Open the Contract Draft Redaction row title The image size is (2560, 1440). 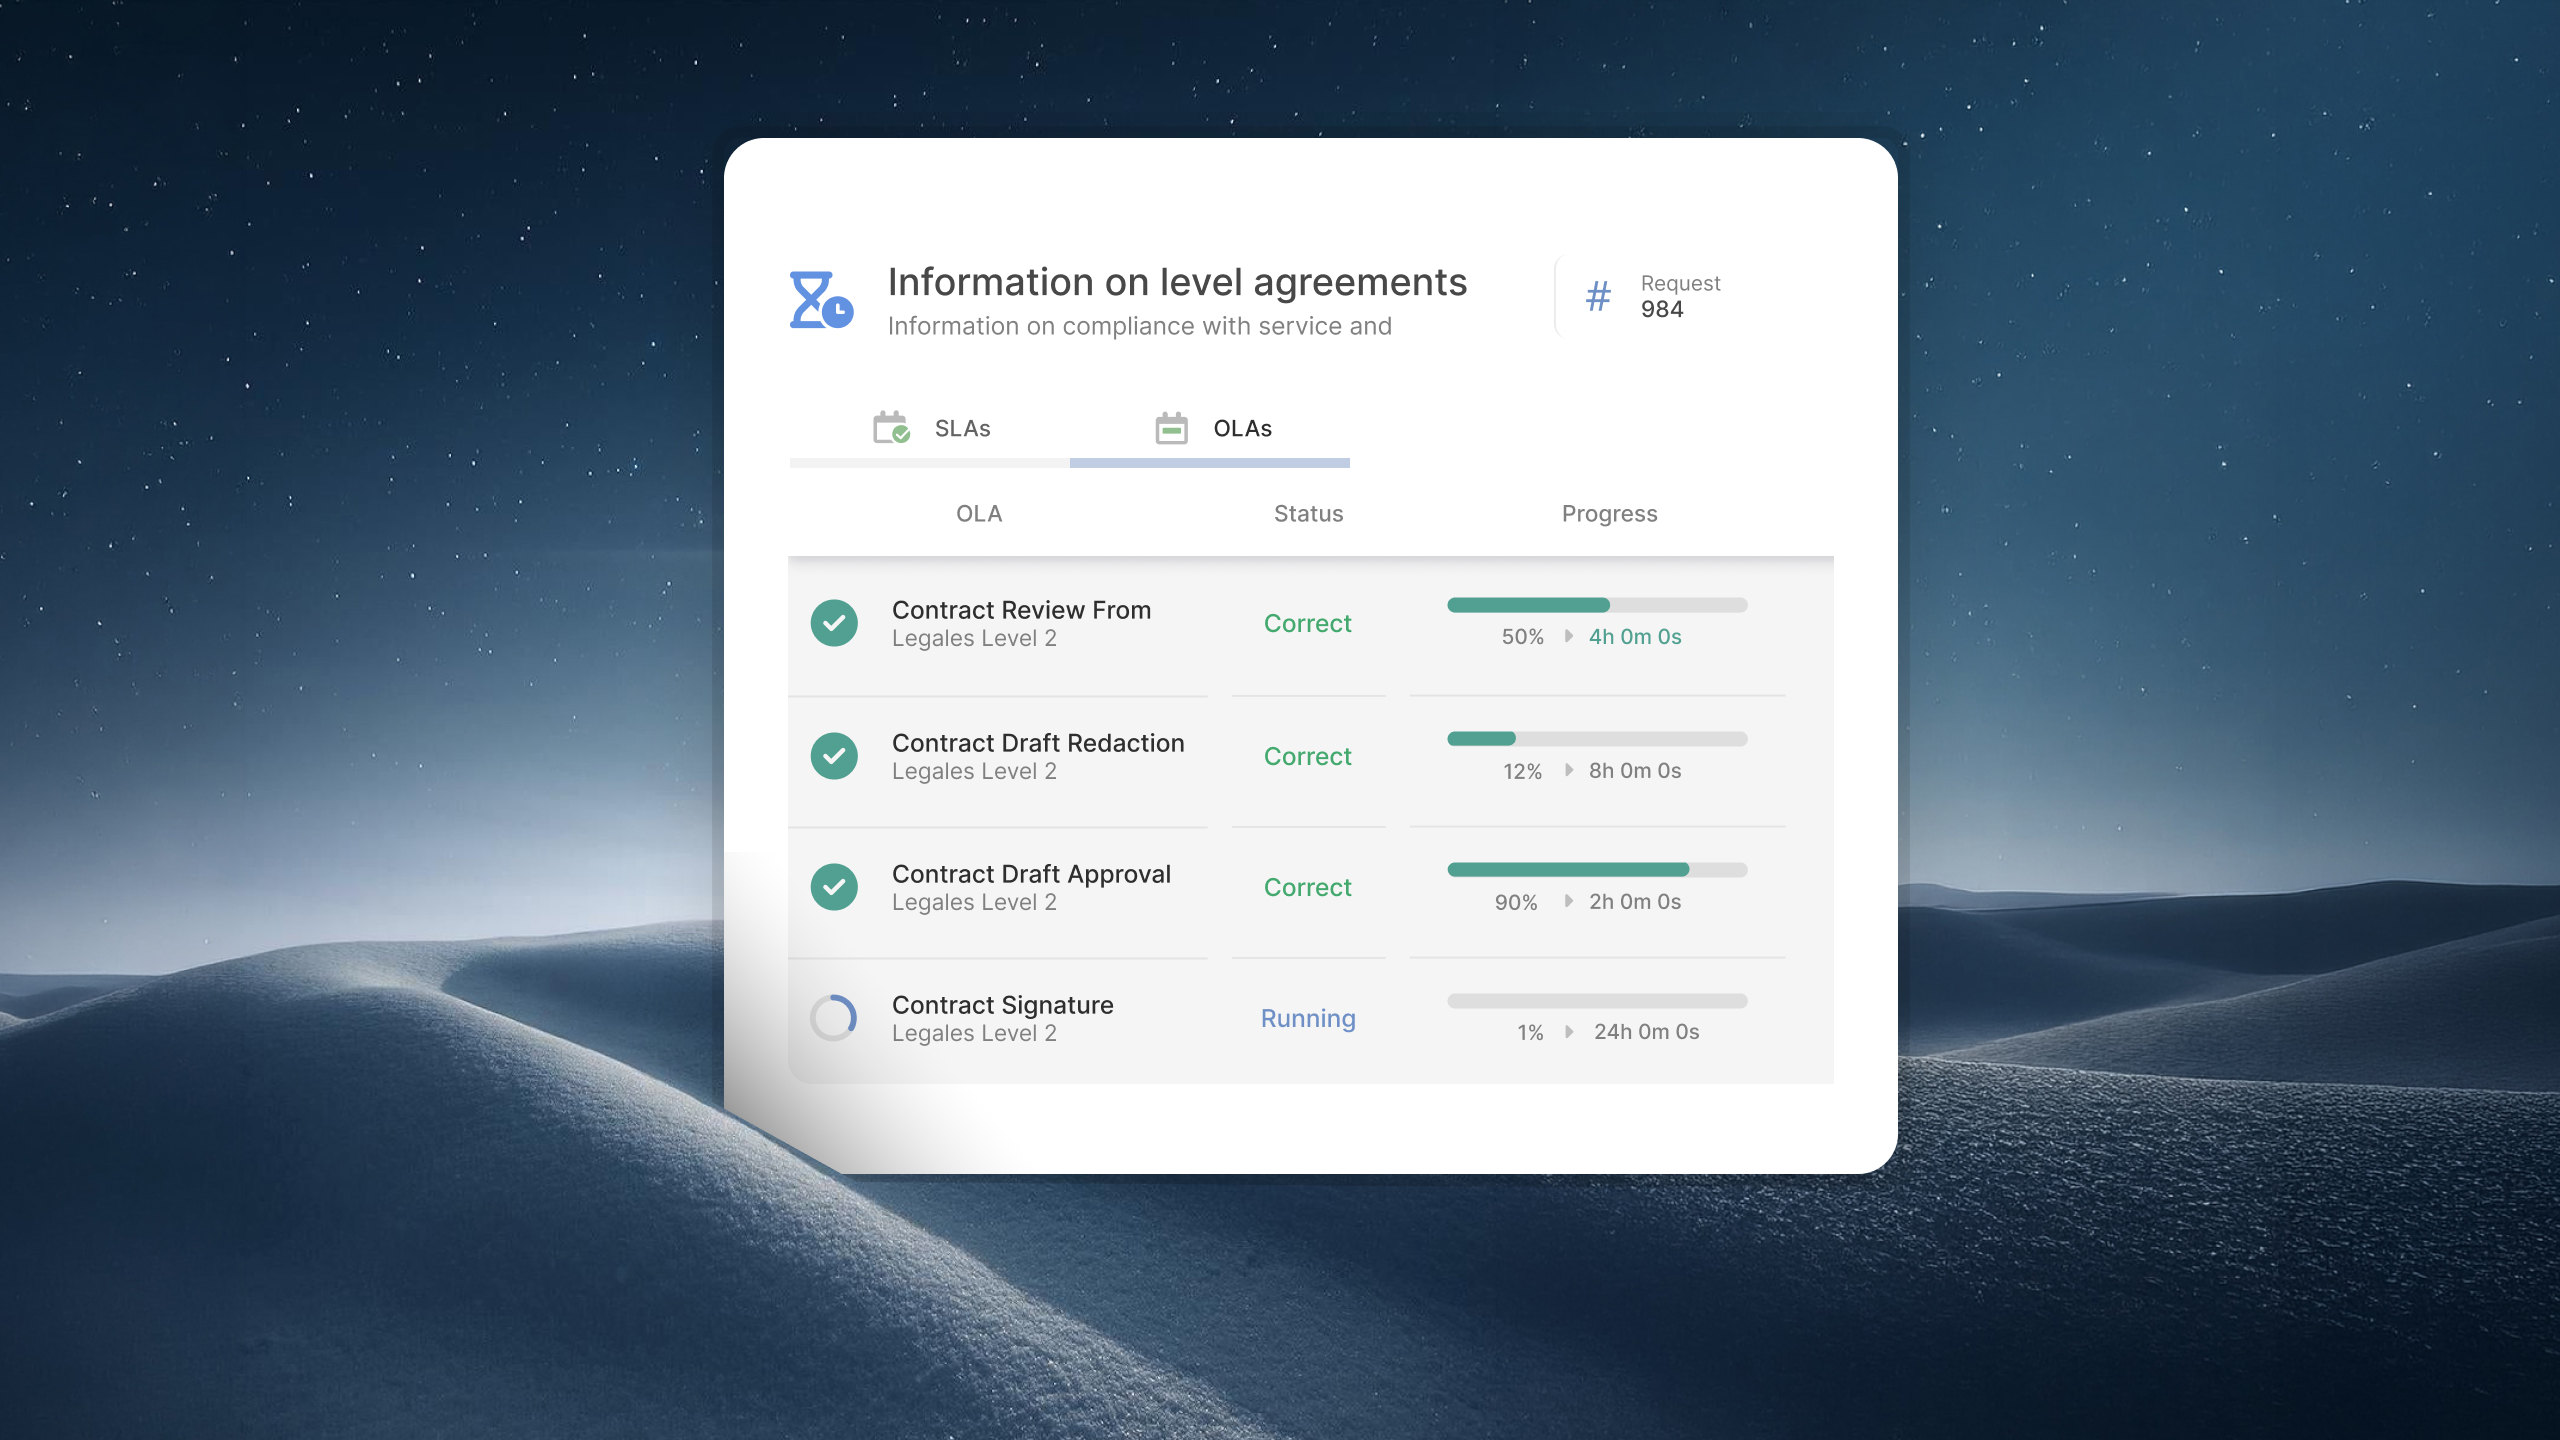[1038, 743]
